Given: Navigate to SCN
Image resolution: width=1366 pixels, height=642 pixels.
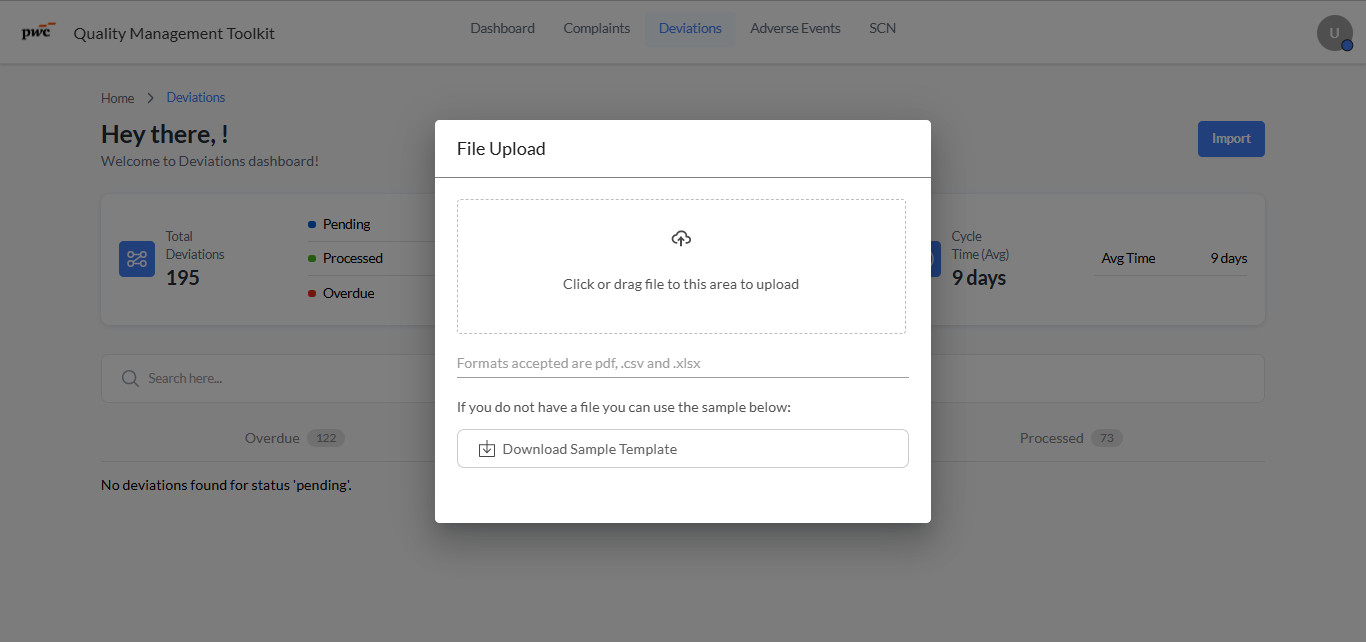Looking at the screenshot, I should pyautogui.click(x=883, y=28).
